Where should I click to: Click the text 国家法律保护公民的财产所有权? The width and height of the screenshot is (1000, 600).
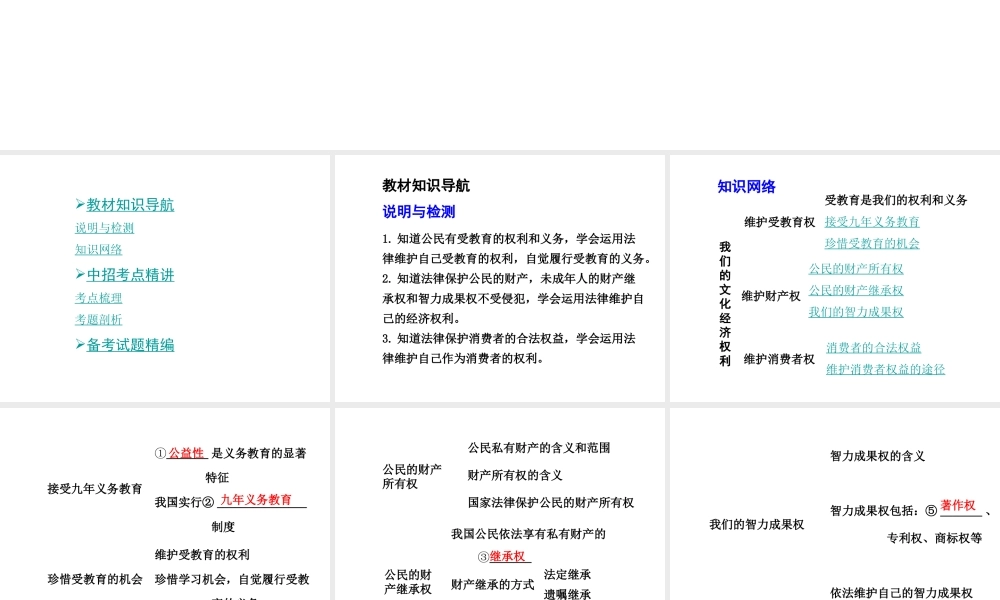(551, 502)
